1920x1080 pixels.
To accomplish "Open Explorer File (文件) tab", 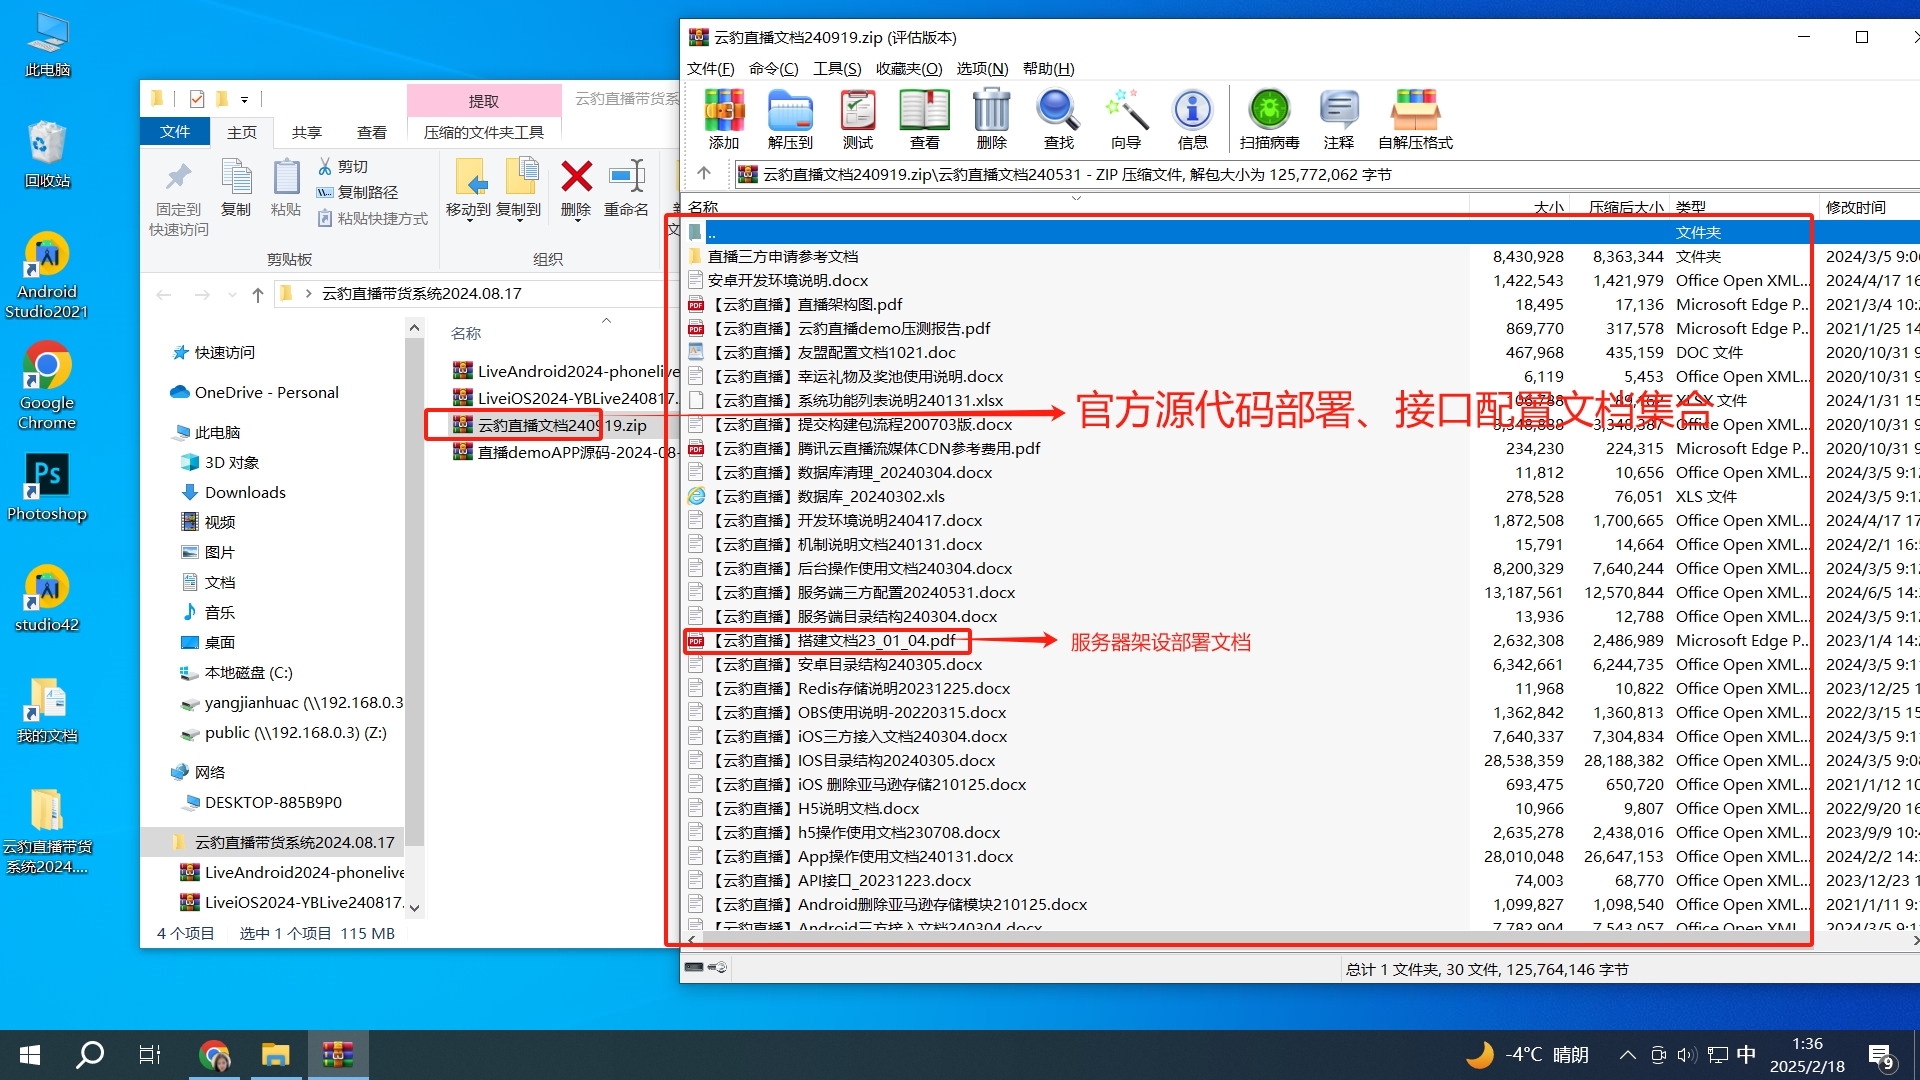I will point(175,132).
